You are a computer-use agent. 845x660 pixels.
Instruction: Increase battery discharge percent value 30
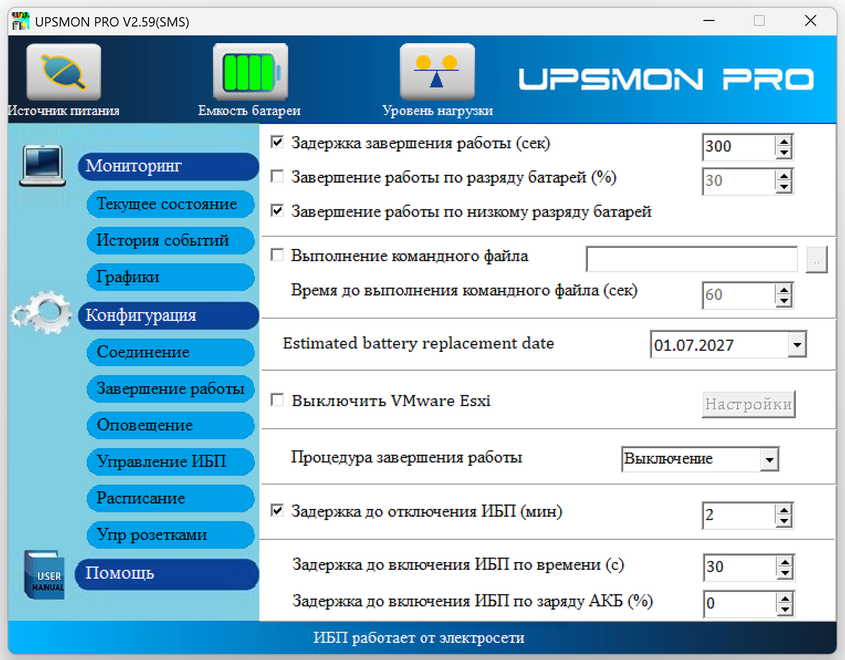784,176
